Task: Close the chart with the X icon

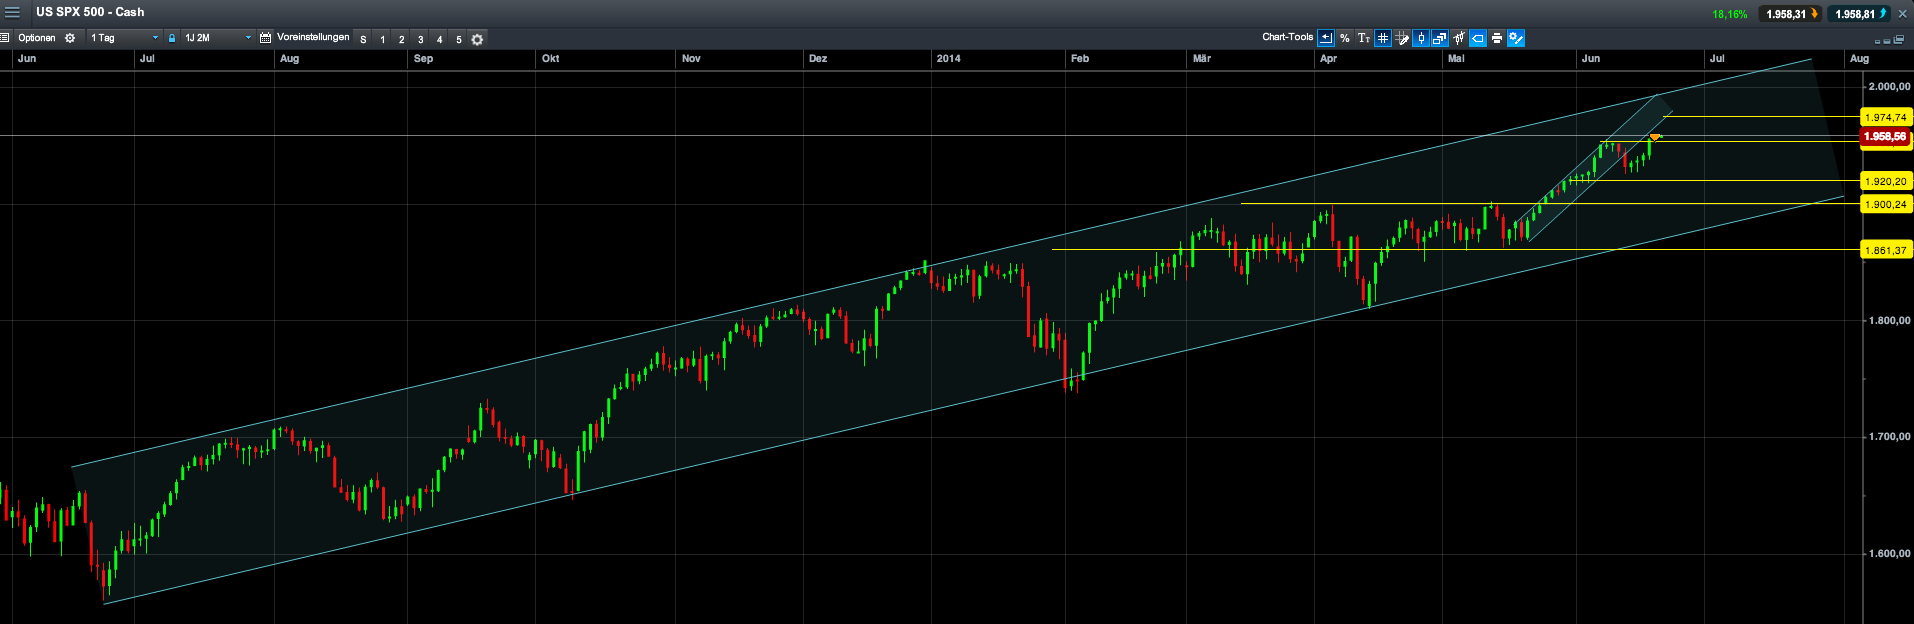Action: click(1902, 14)
